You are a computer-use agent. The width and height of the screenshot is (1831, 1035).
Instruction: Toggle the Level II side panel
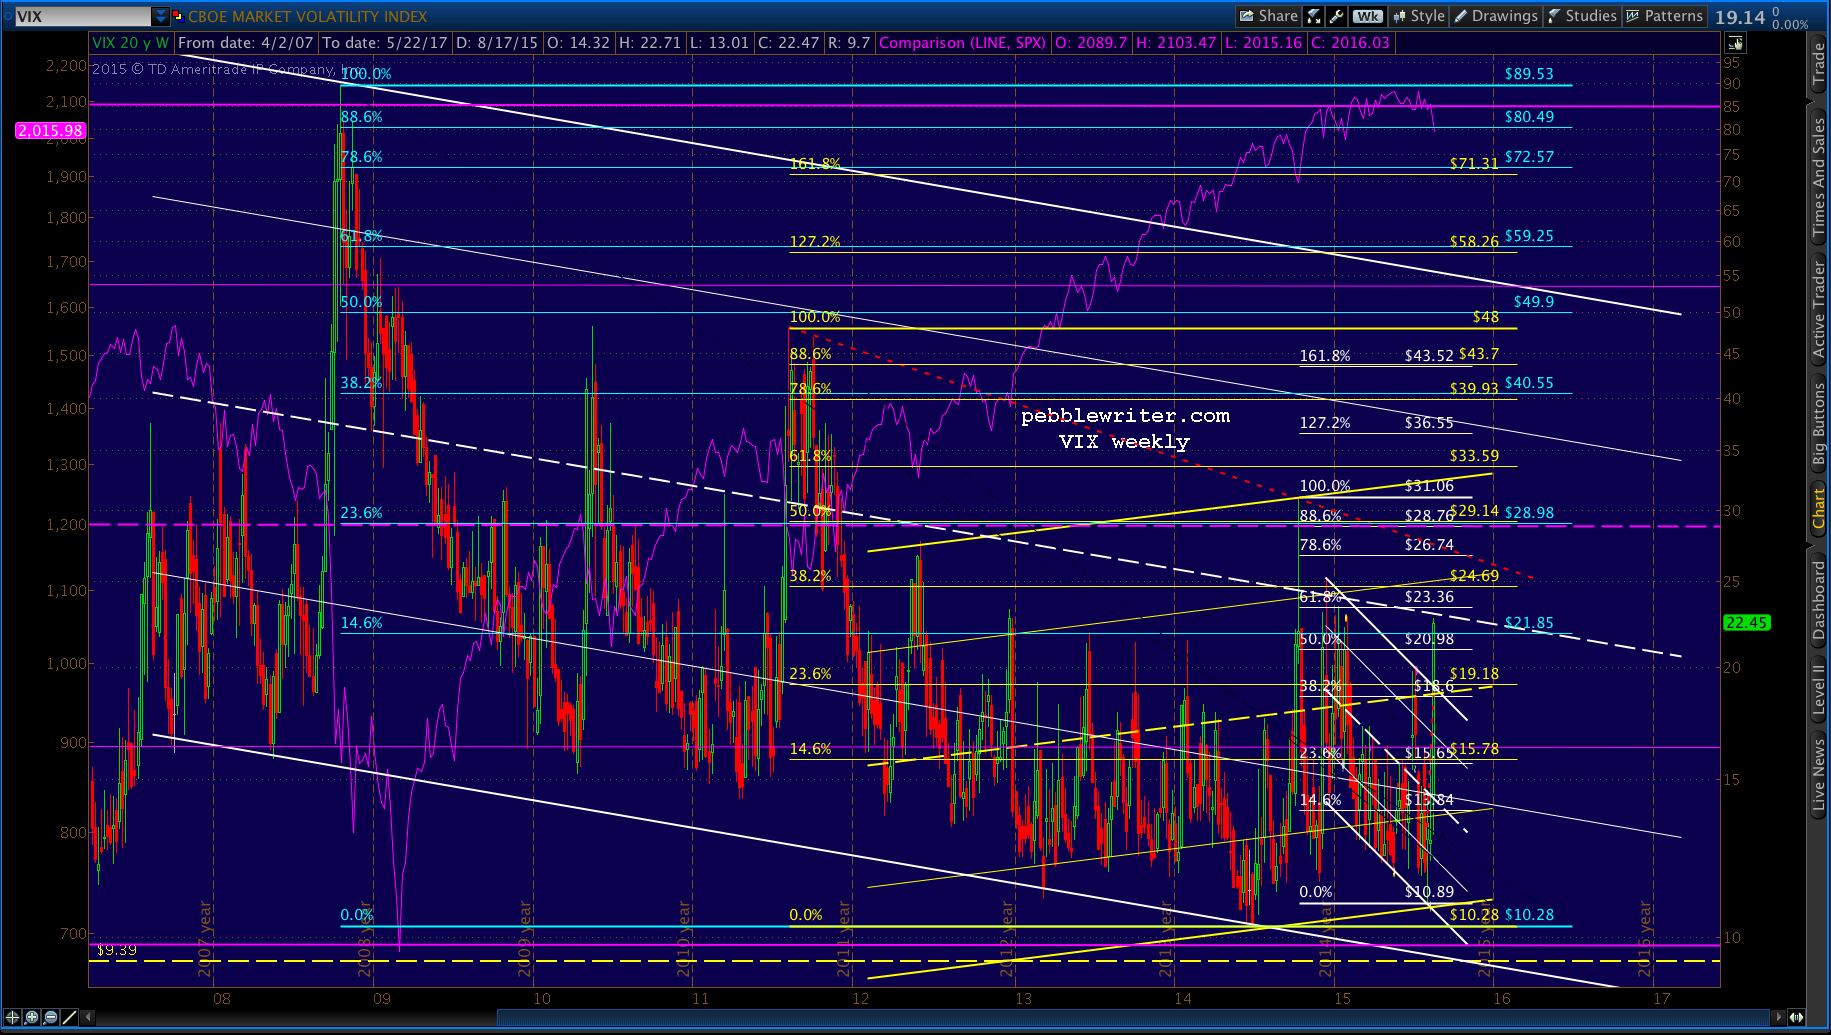click(x=1819, y=690)
